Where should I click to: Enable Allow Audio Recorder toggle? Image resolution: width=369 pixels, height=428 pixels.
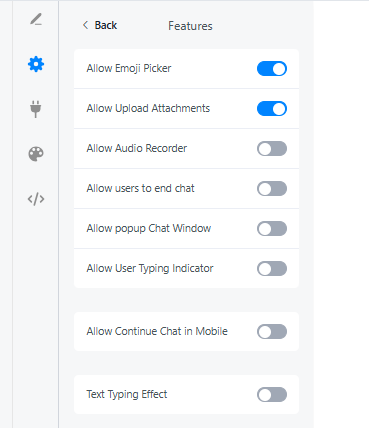pos(272,149)
